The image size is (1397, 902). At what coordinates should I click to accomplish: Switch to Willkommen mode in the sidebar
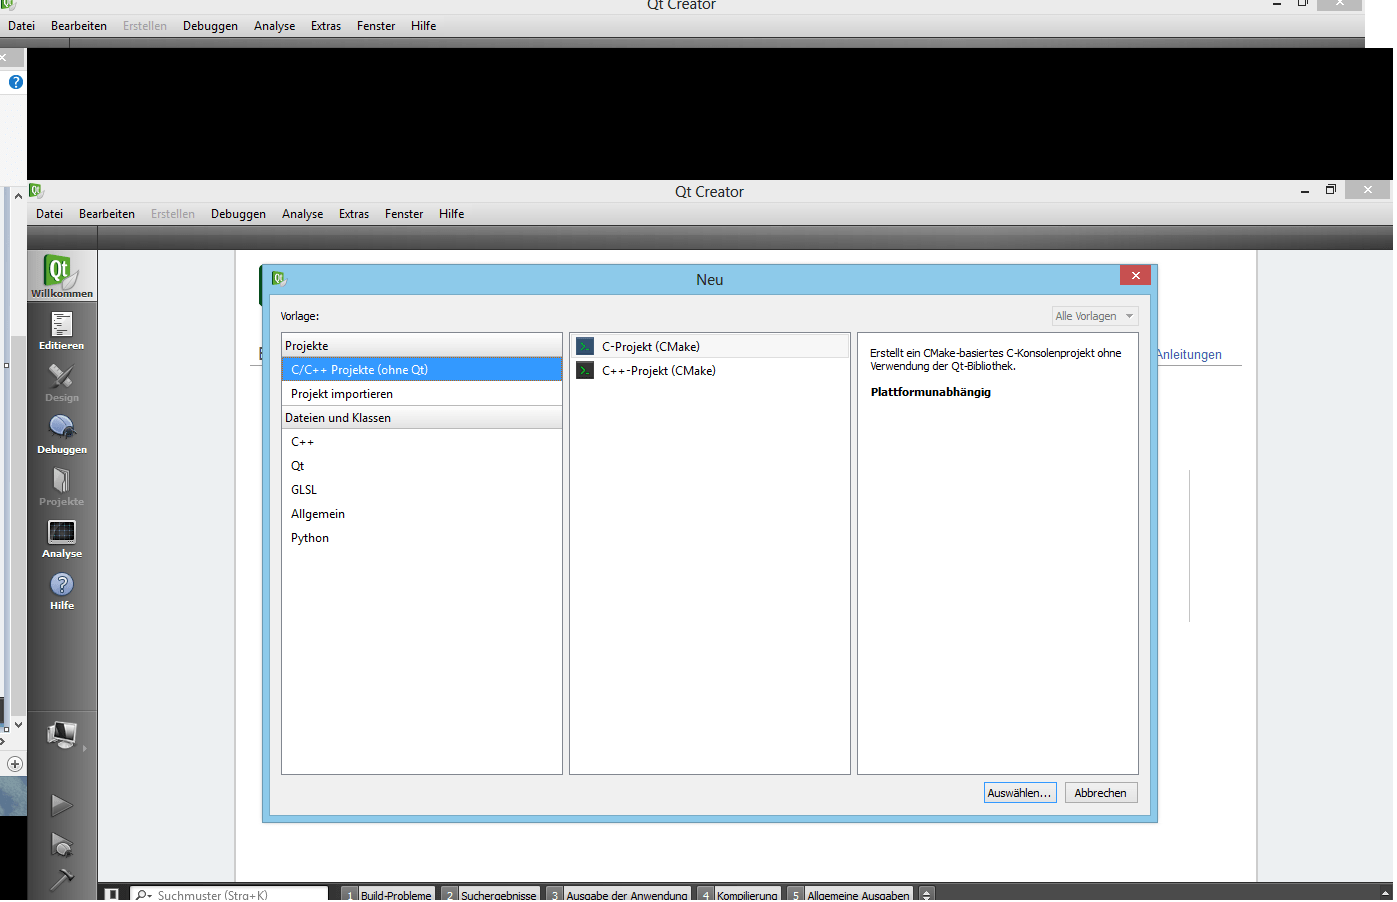pyautogui.click(x=62, y=275)
